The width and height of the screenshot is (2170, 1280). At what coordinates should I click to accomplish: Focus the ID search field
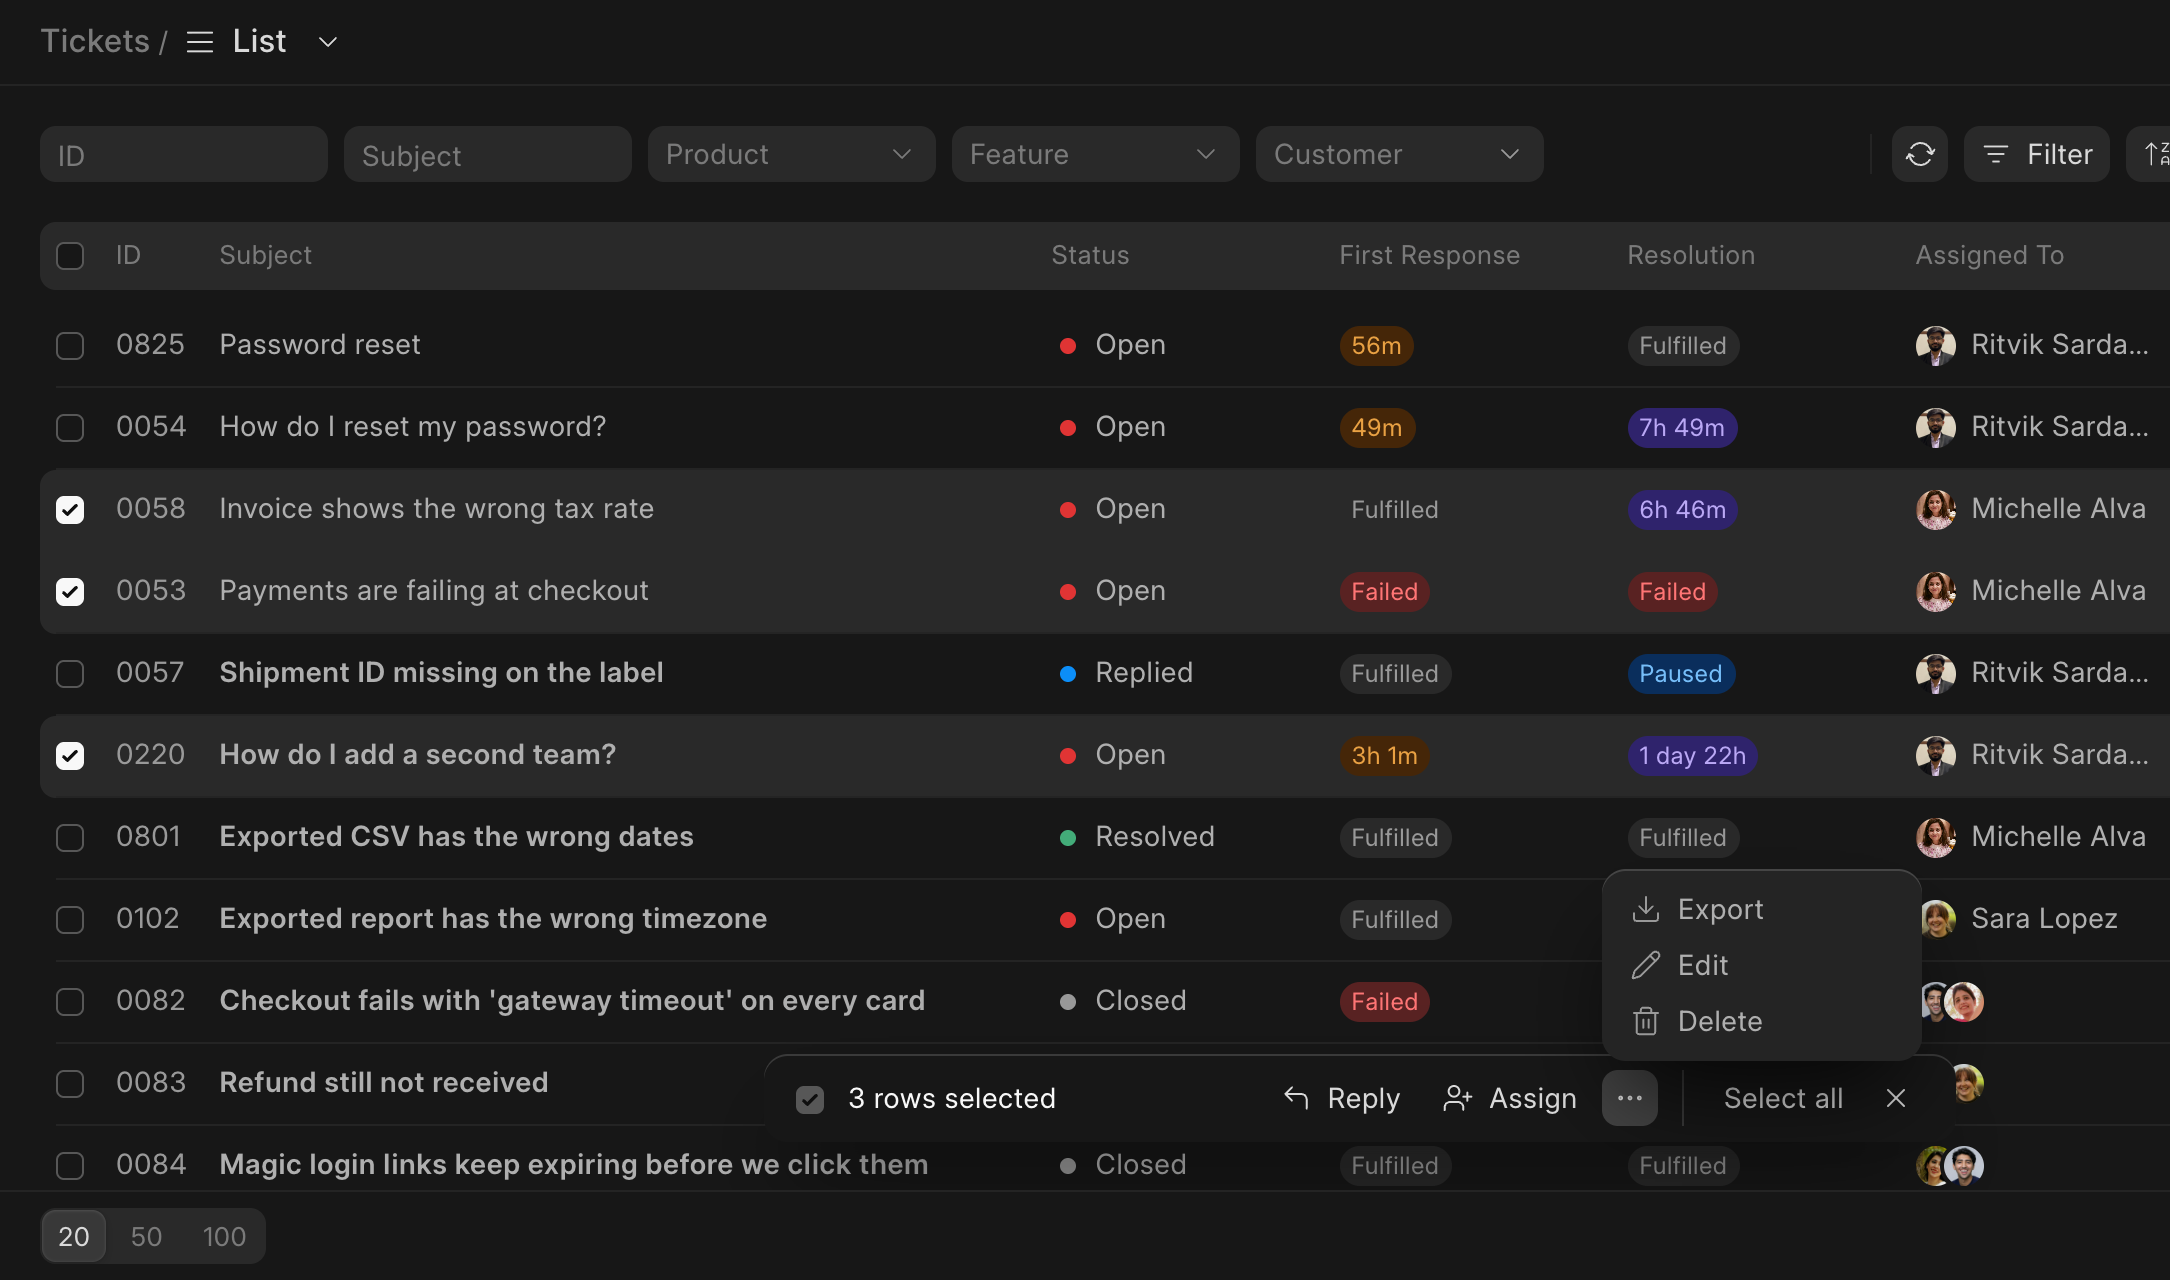tap(184, 154)
